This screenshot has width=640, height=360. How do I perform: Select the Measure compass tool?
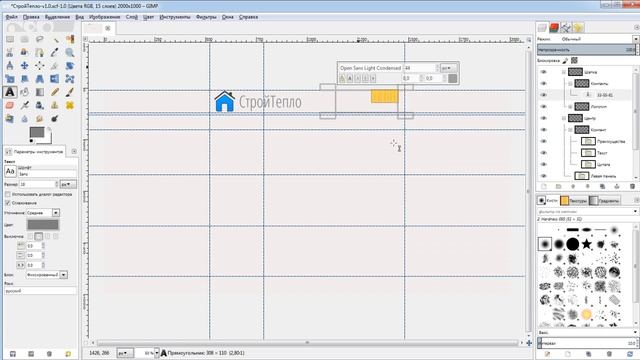(10, 65)
